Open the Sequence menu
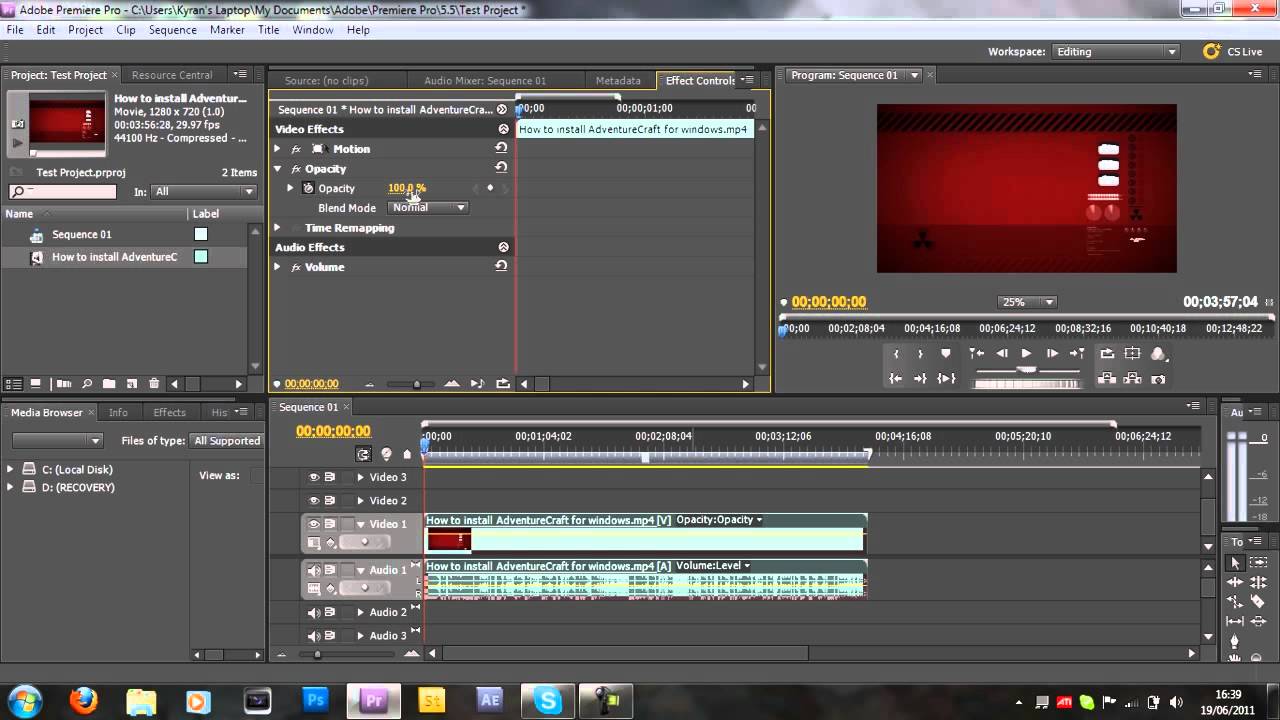Screen dimensions: 1280x720 173,30
